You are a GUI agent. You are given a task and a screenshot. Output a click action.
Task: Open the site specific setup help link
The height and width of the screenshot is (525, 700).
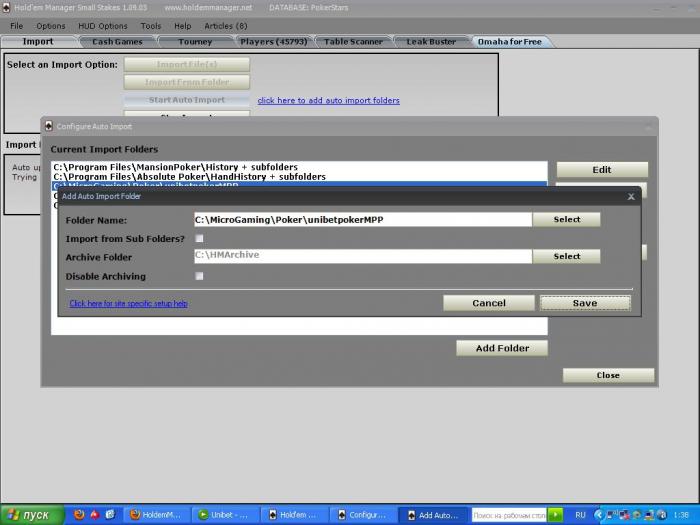[129, 304]
